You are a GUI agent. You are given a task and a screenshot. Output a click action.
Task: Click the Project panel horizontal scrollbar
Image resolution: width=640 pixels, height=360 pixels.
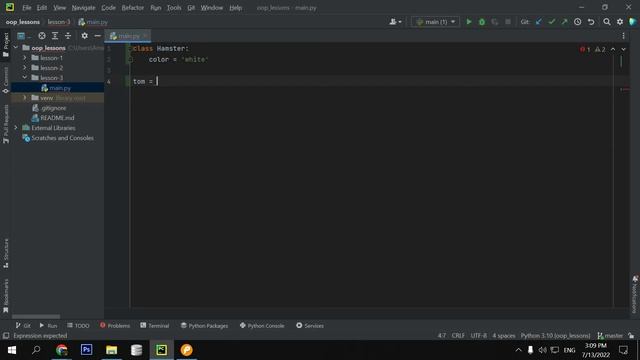pos(36,316)
